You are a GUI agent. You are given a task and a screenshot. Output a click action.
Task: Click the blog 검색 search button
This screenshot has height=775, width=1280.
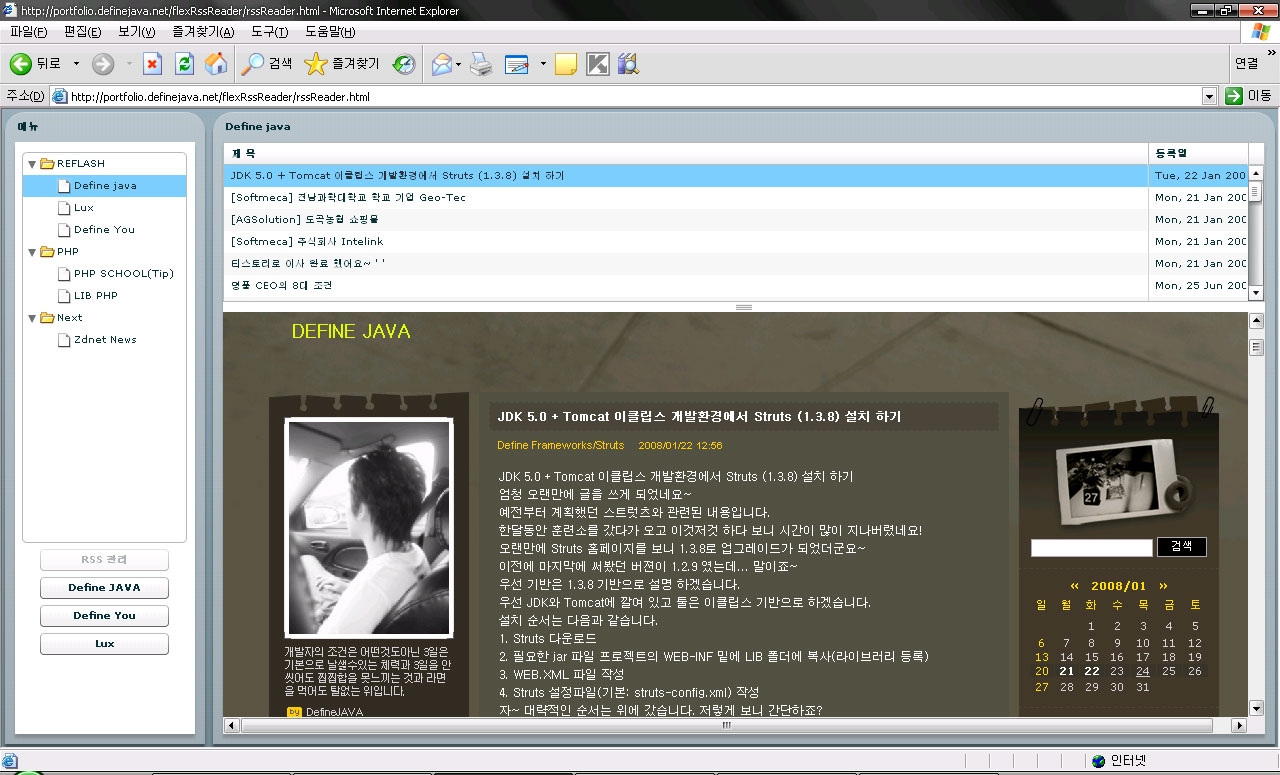pyautogui.click(x=1181, y=547)
